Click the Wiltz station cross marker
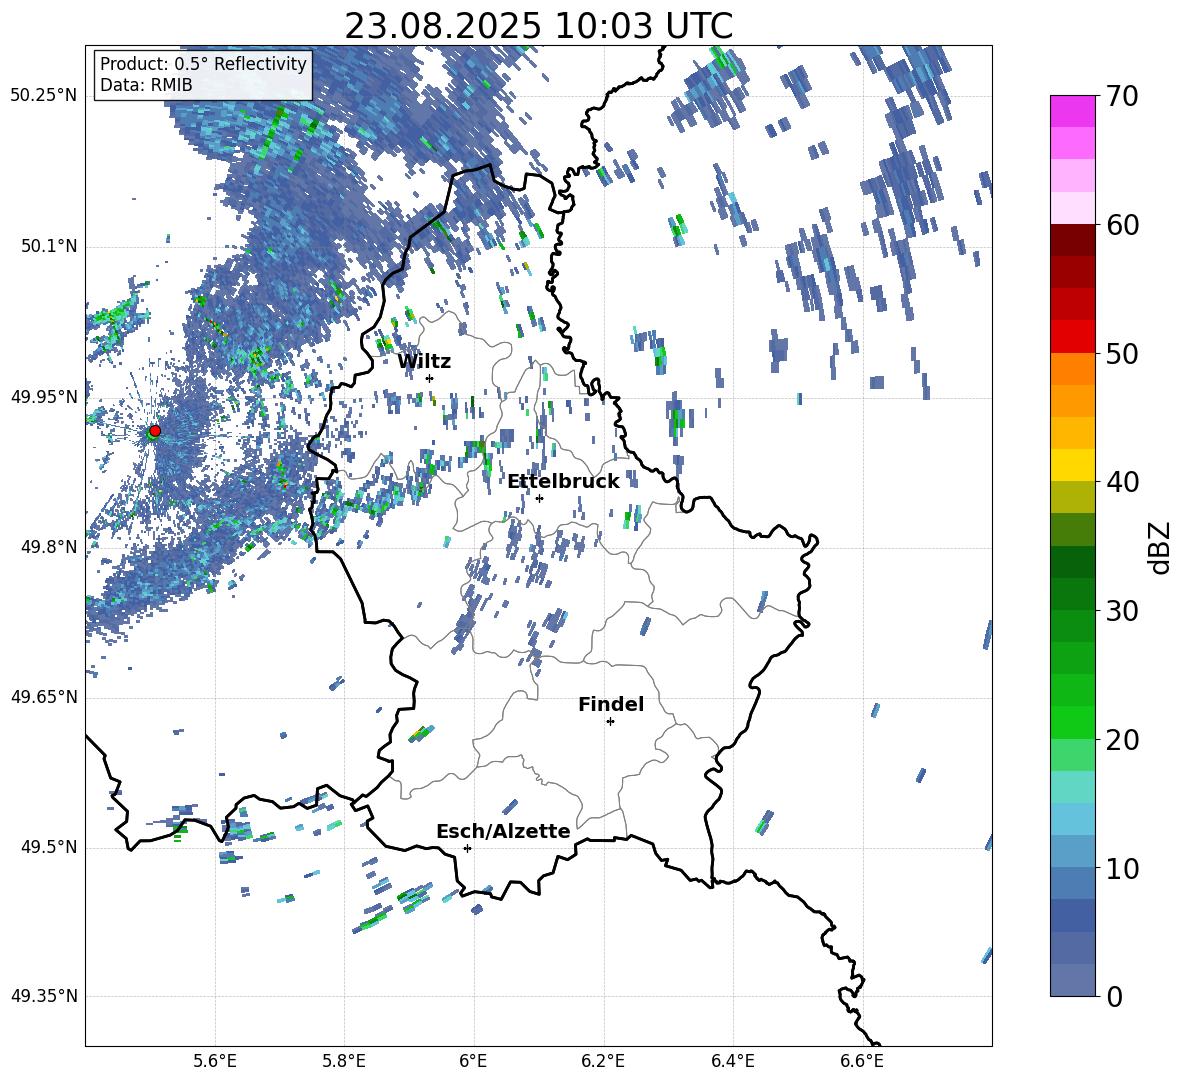The image size is (1184, 1081). [x=430, y=378]
